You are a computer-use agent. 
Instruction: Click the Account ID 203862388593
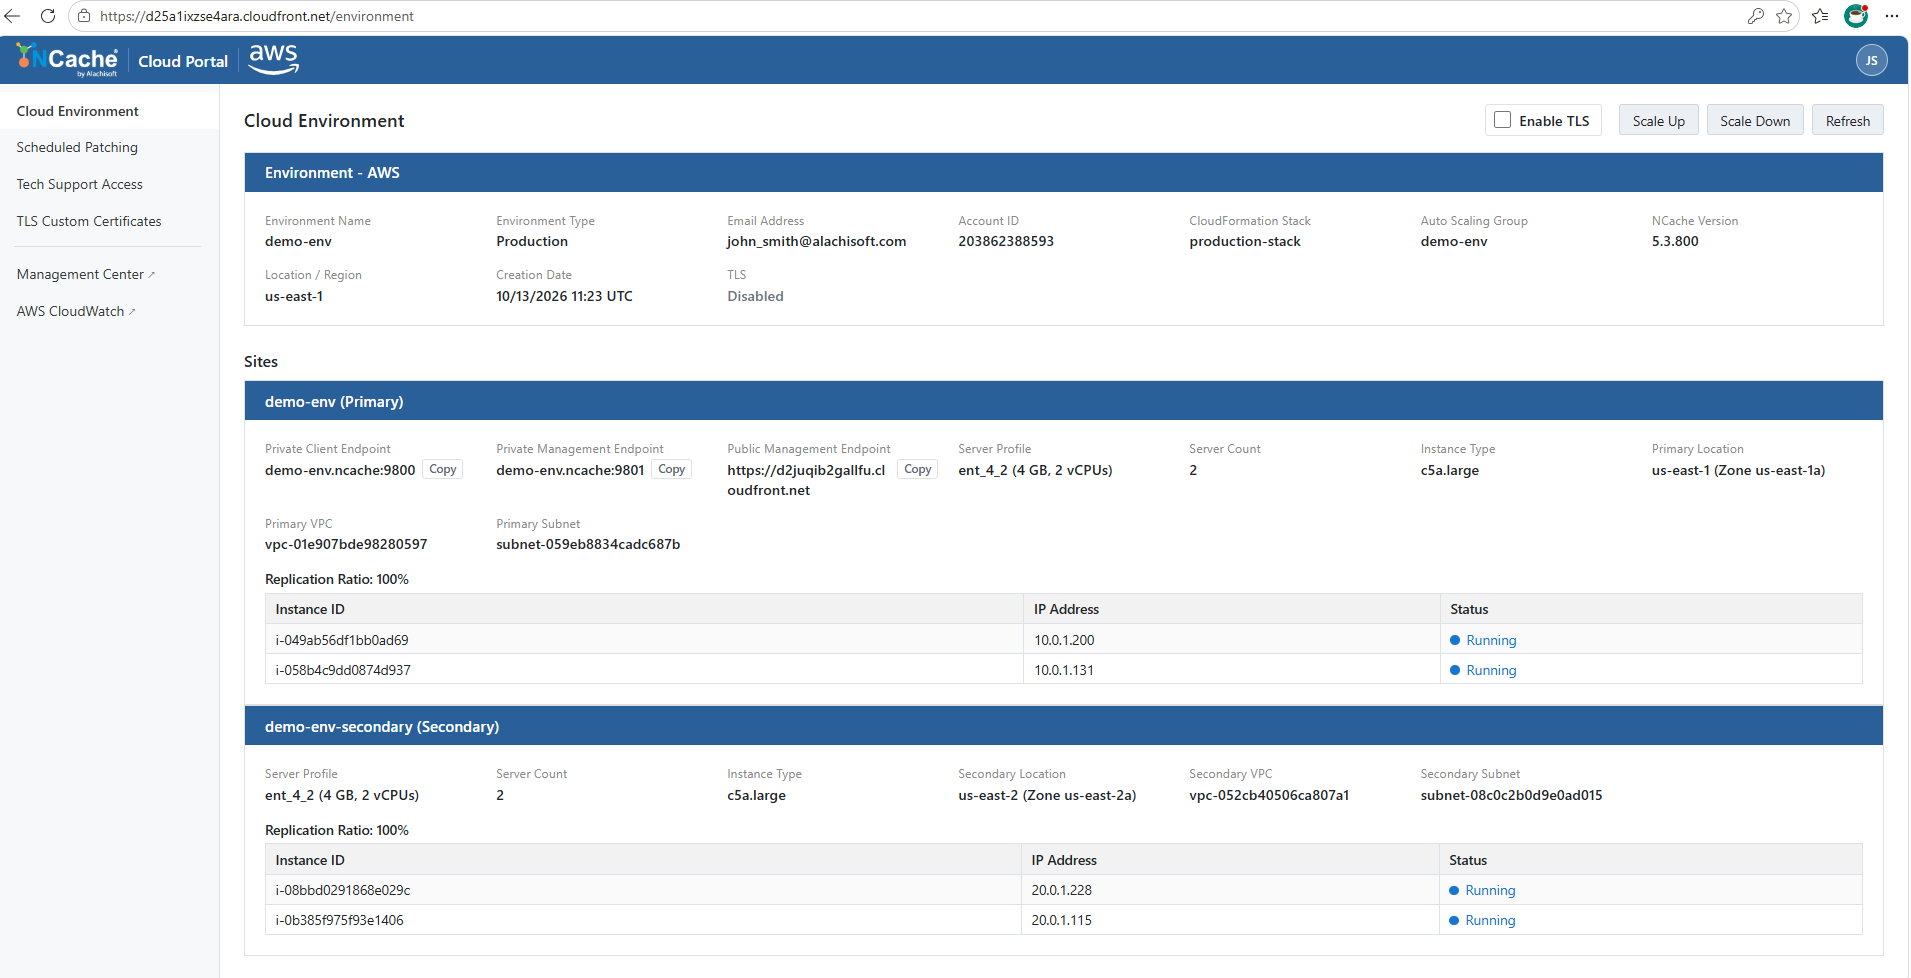click(1006, 241)
